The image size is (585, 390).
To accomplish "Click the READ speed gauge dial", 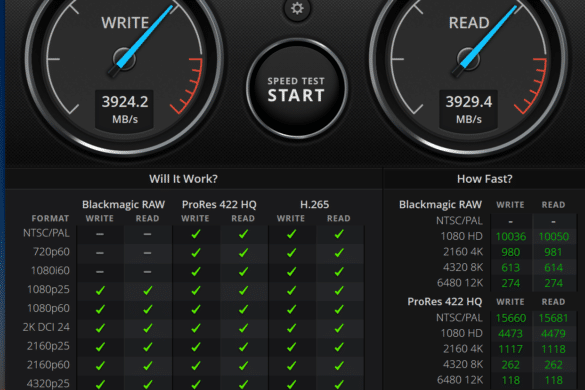I will 469,60.
